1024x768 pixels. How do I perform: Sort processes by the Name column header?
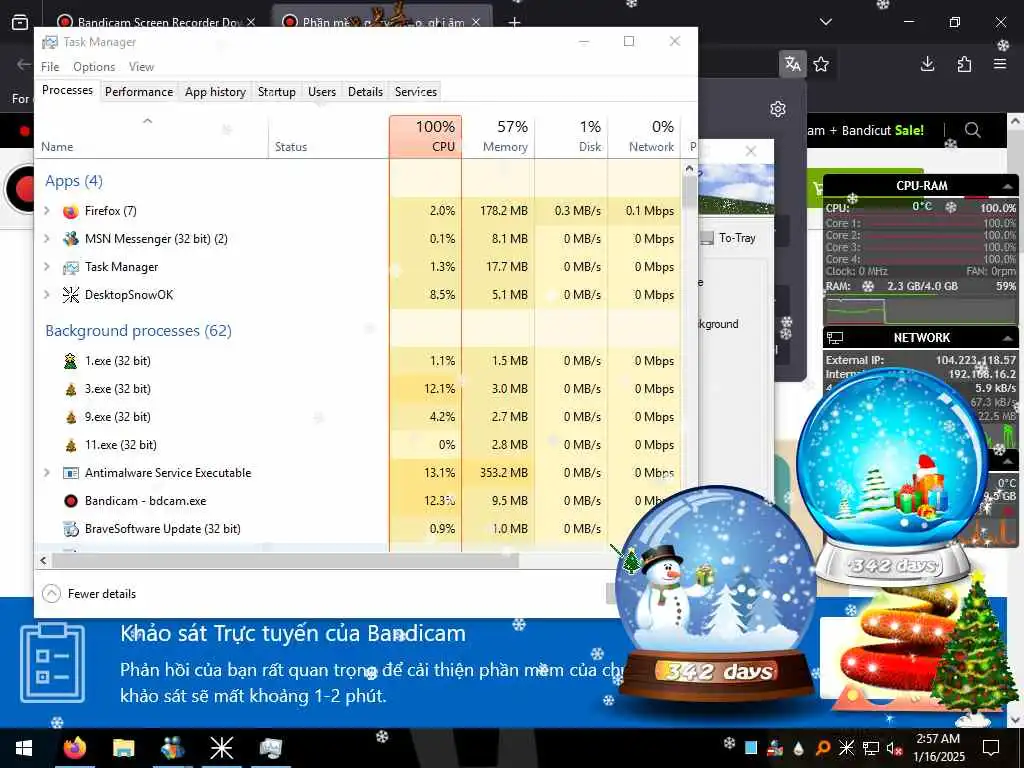[x=151, y=136]
